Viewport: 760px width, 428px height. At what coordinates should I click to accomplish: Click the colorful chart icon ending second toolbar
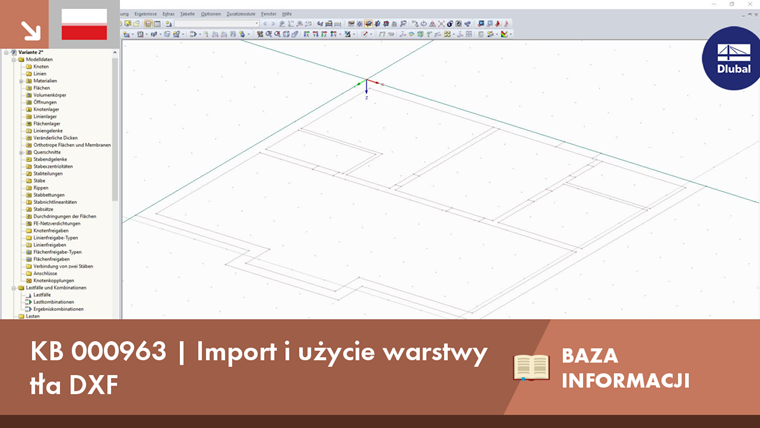coord(505,34)
